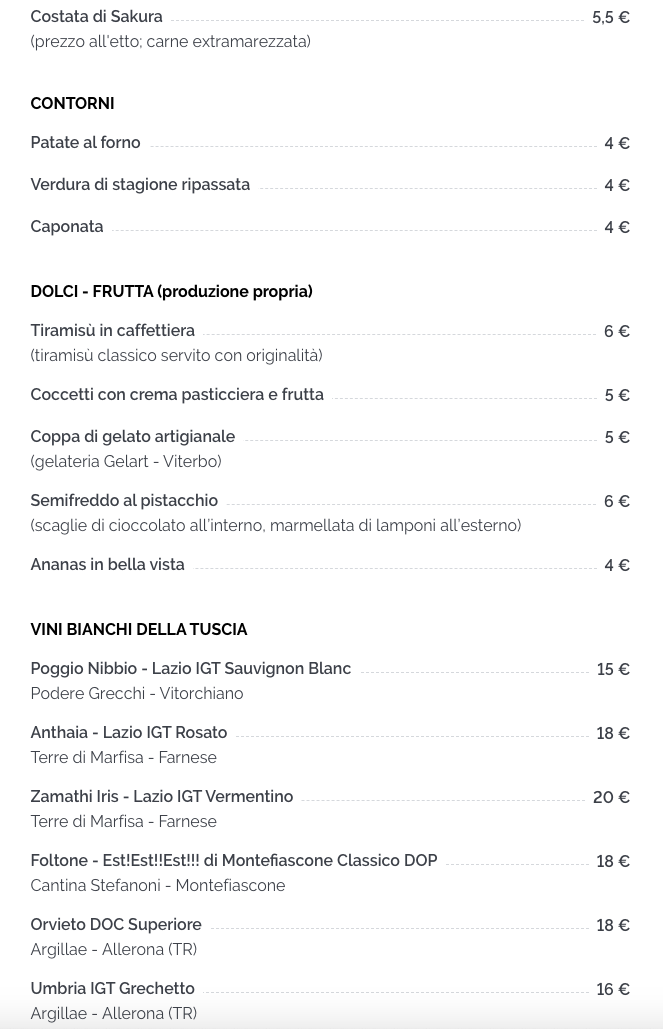Select the Costata di Sakura item

coord(96,16)
